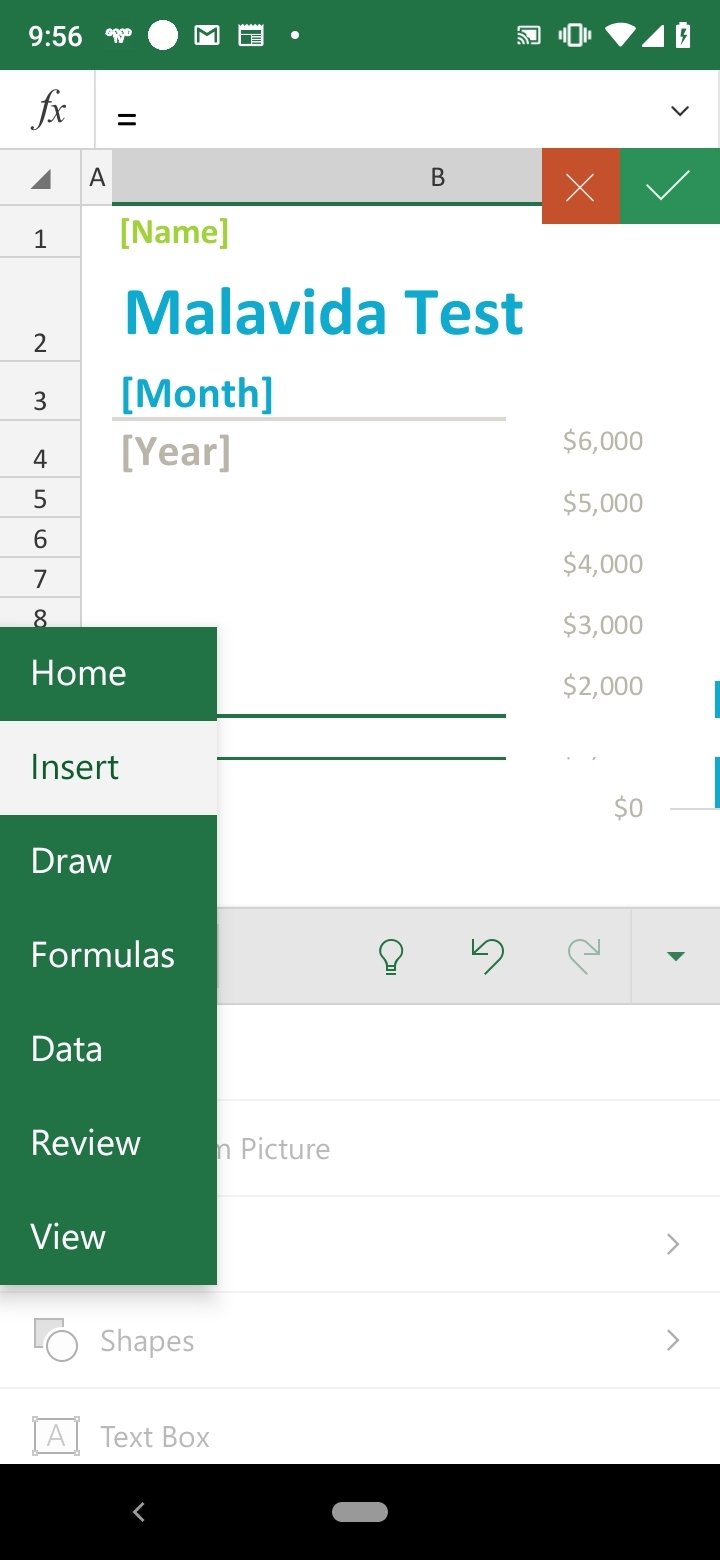Select the Draw tab option
The width and height of the screenshot is (720, 1560).
click(x=108, y=861)
